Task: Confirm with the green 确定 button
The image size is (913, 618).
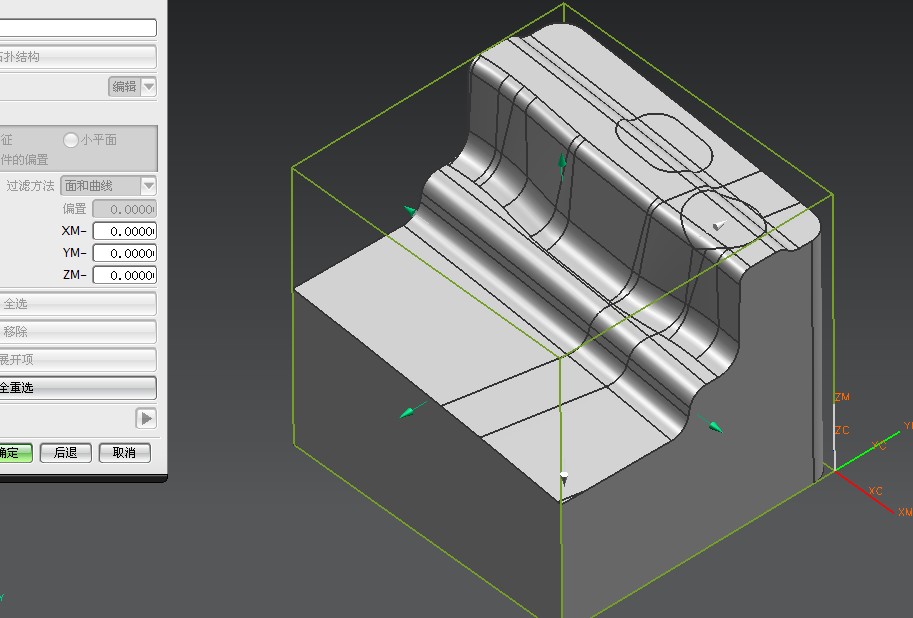Action: coord(15,453)
